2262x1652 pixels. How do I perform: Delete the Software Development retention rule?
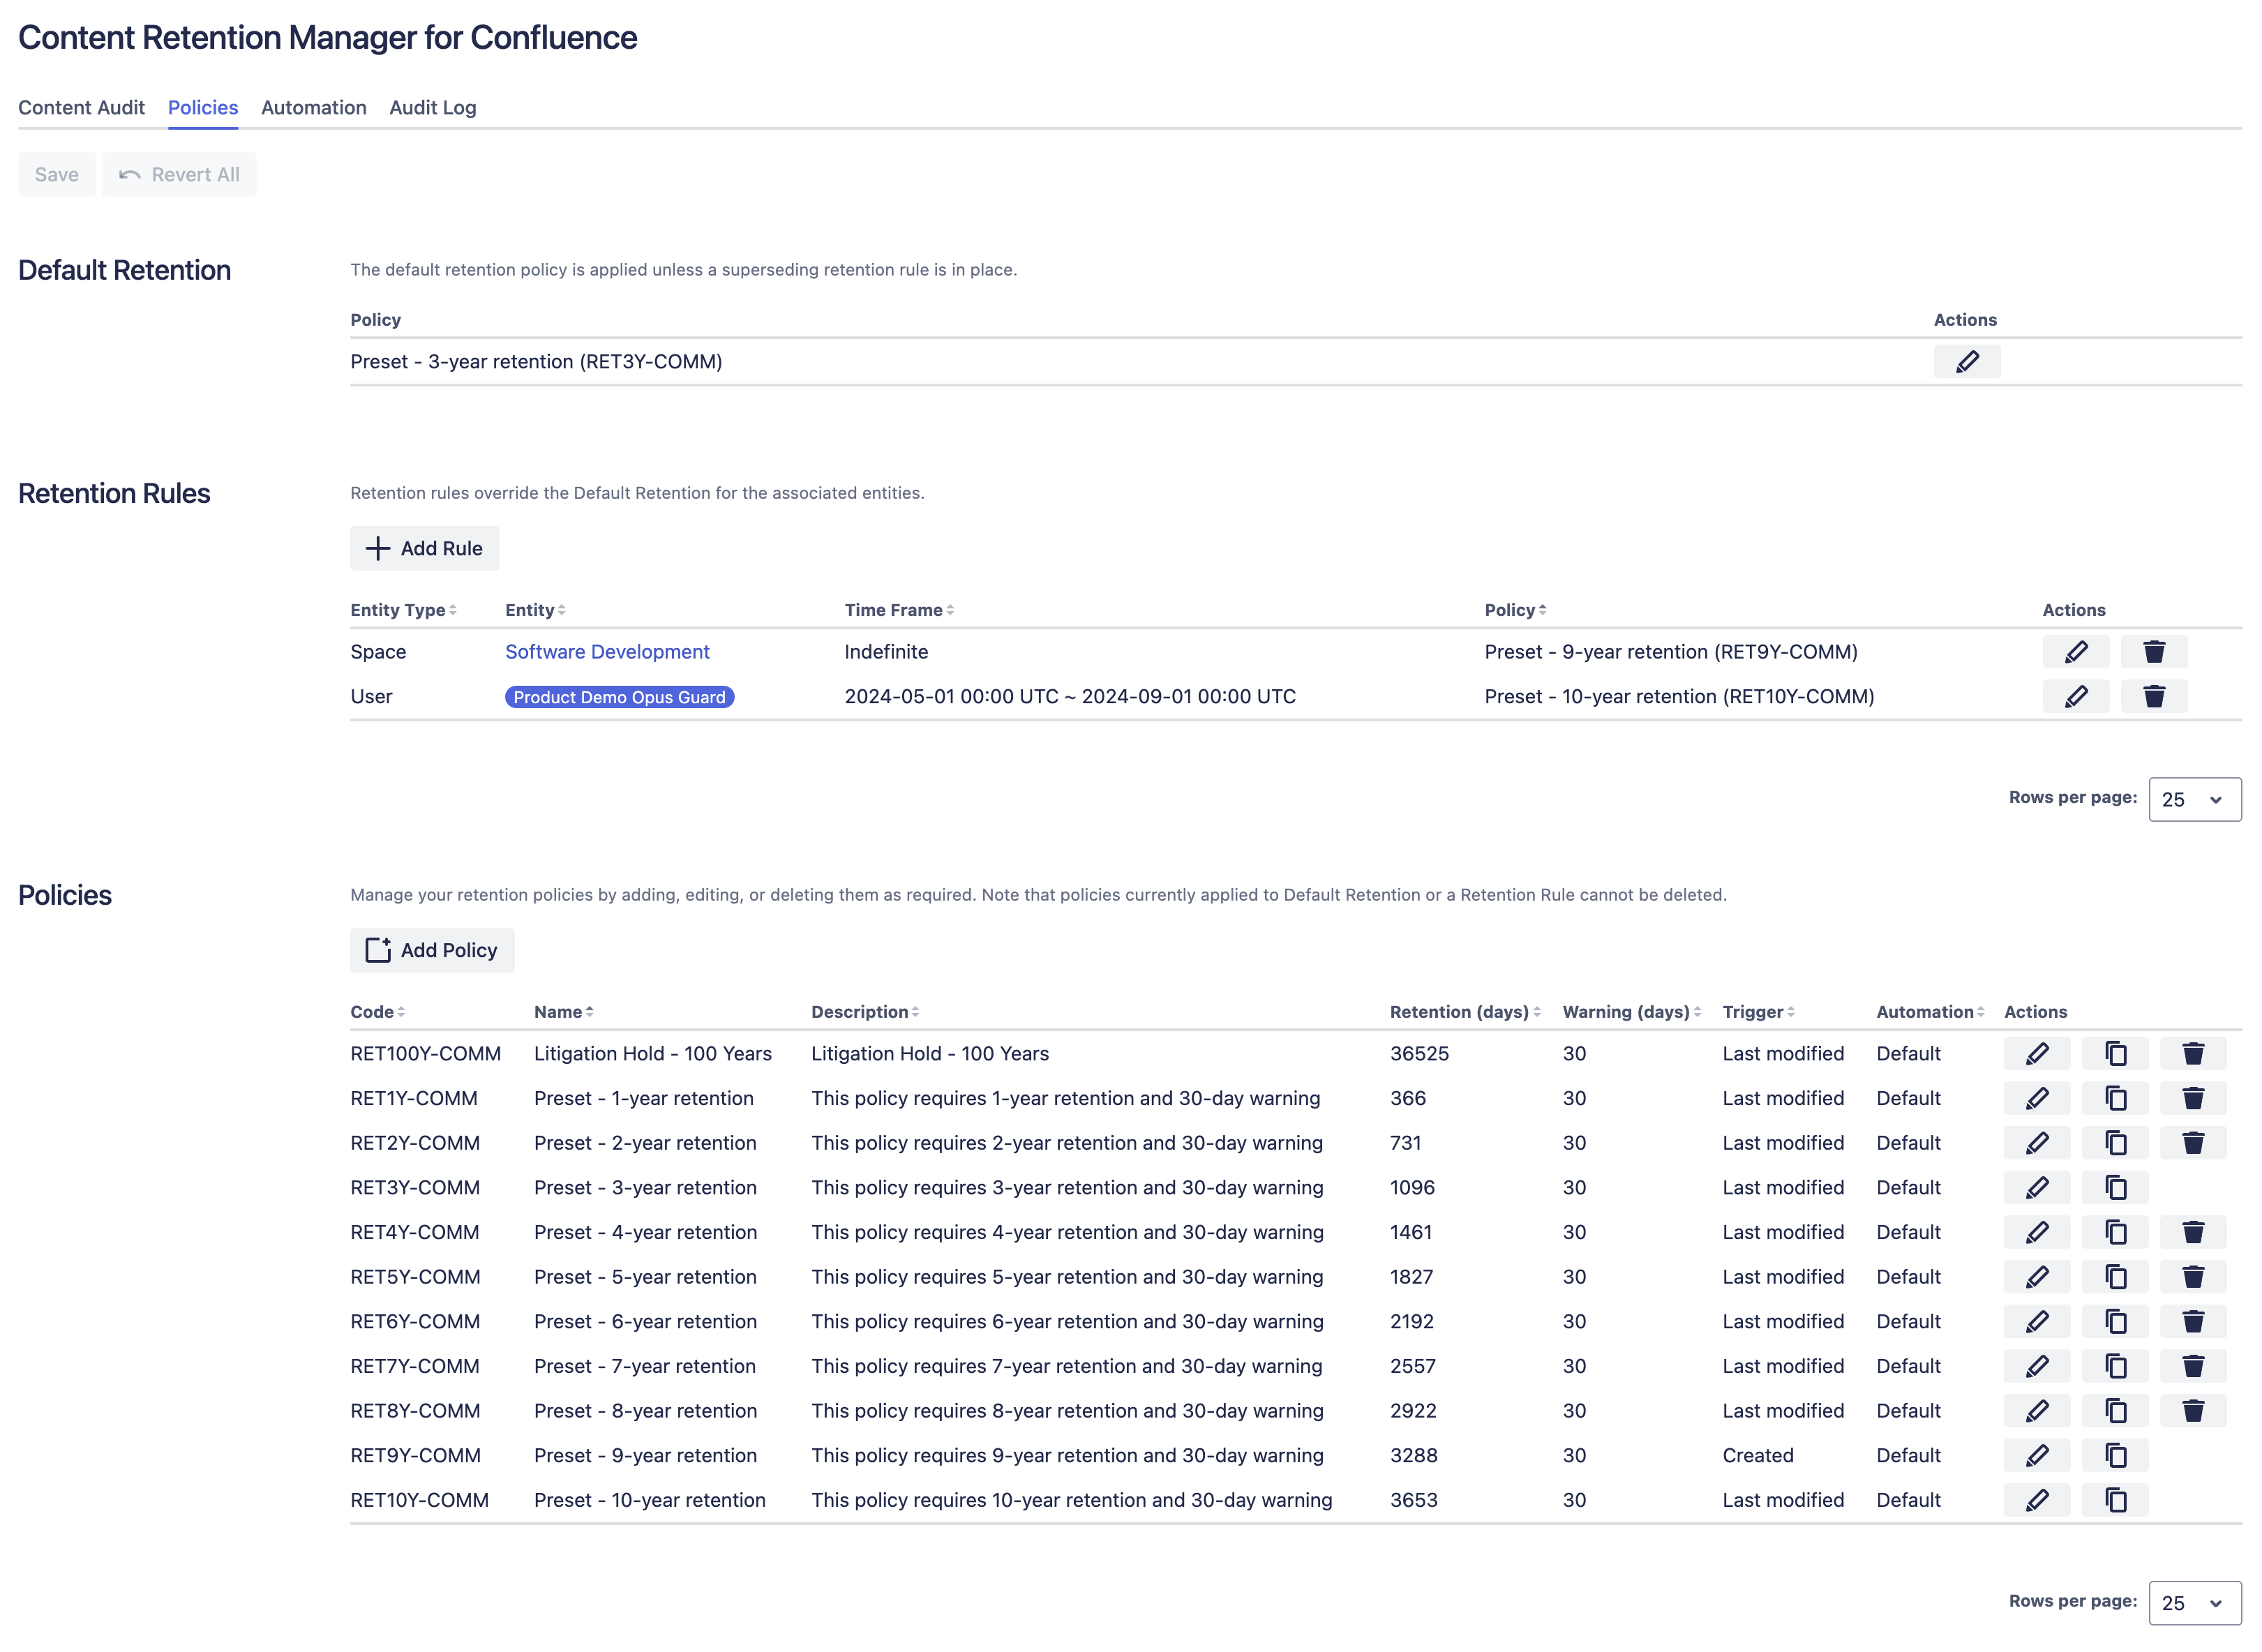[x=2153, y=652]
